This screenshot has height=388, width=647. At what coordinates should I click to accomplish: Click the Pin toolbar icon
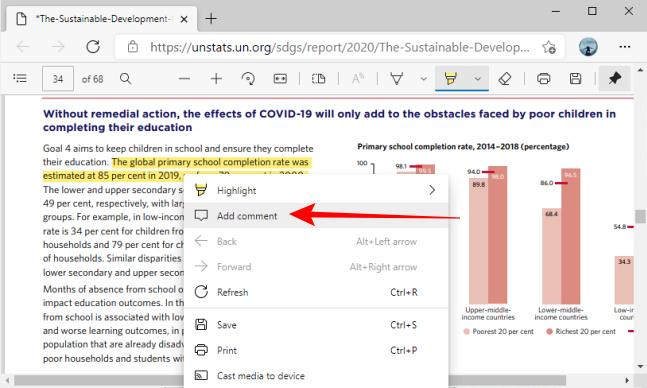(614, 78)
